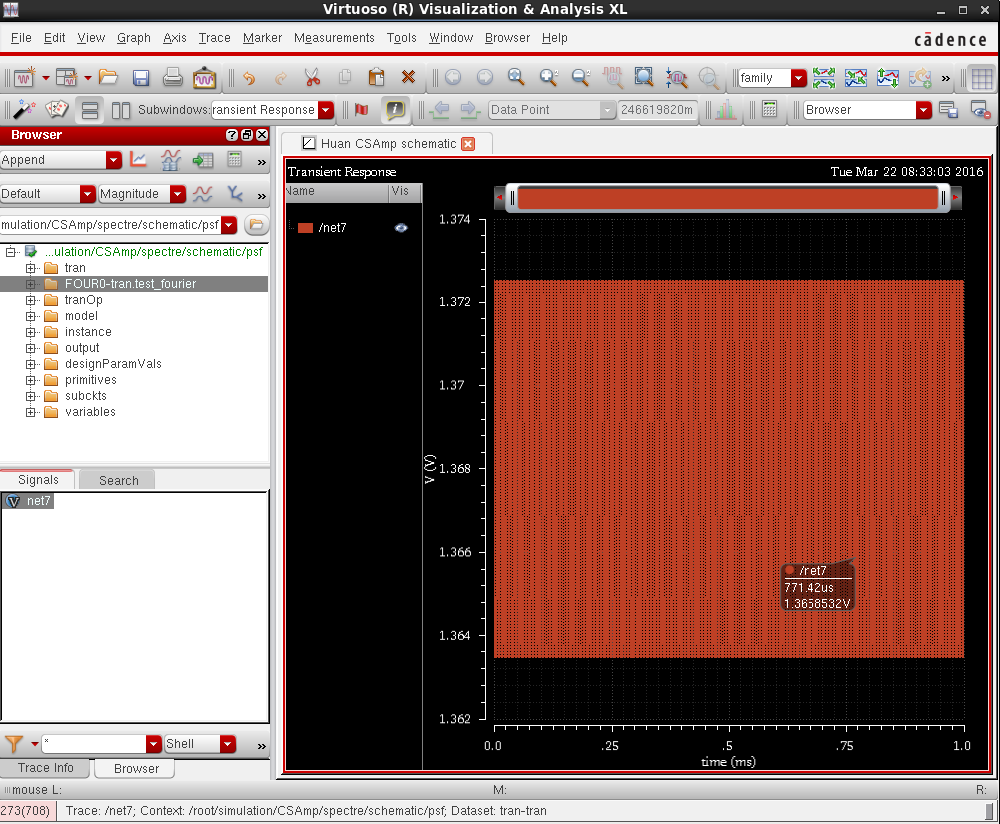Open the calculator icon in main toolbar
The image size is (1000, 824).
(x=769, y=110)
